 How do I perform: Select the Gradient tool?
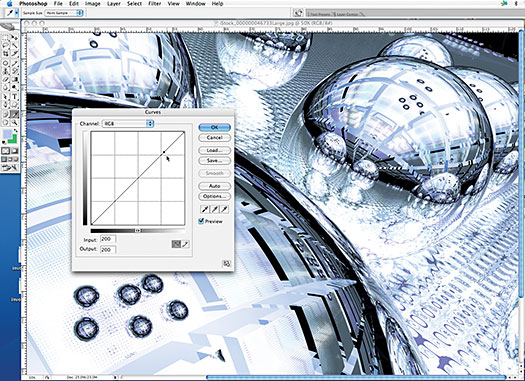(14, 79)
